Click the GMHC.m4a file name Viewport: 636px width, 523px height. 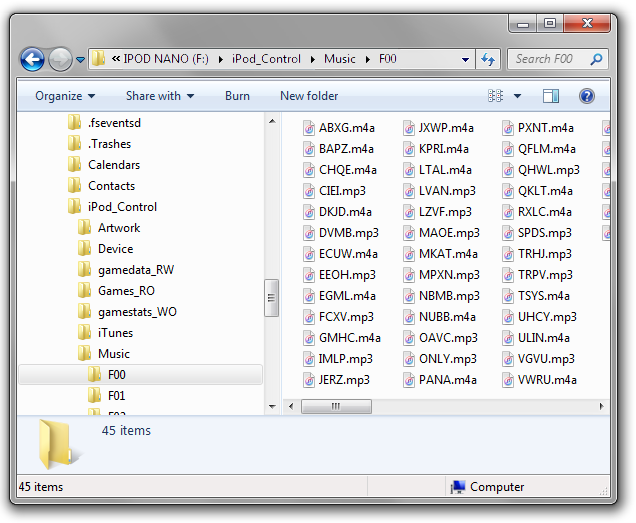tap(350, 338)
